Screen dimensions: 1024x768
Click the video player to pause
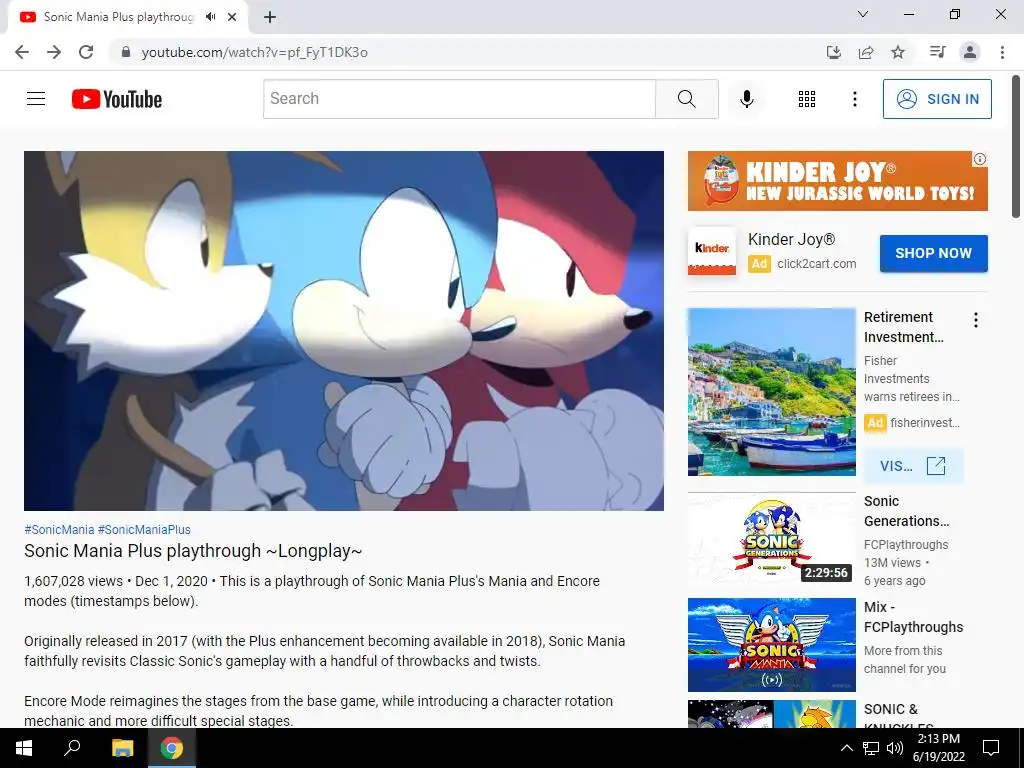[344, 331]
